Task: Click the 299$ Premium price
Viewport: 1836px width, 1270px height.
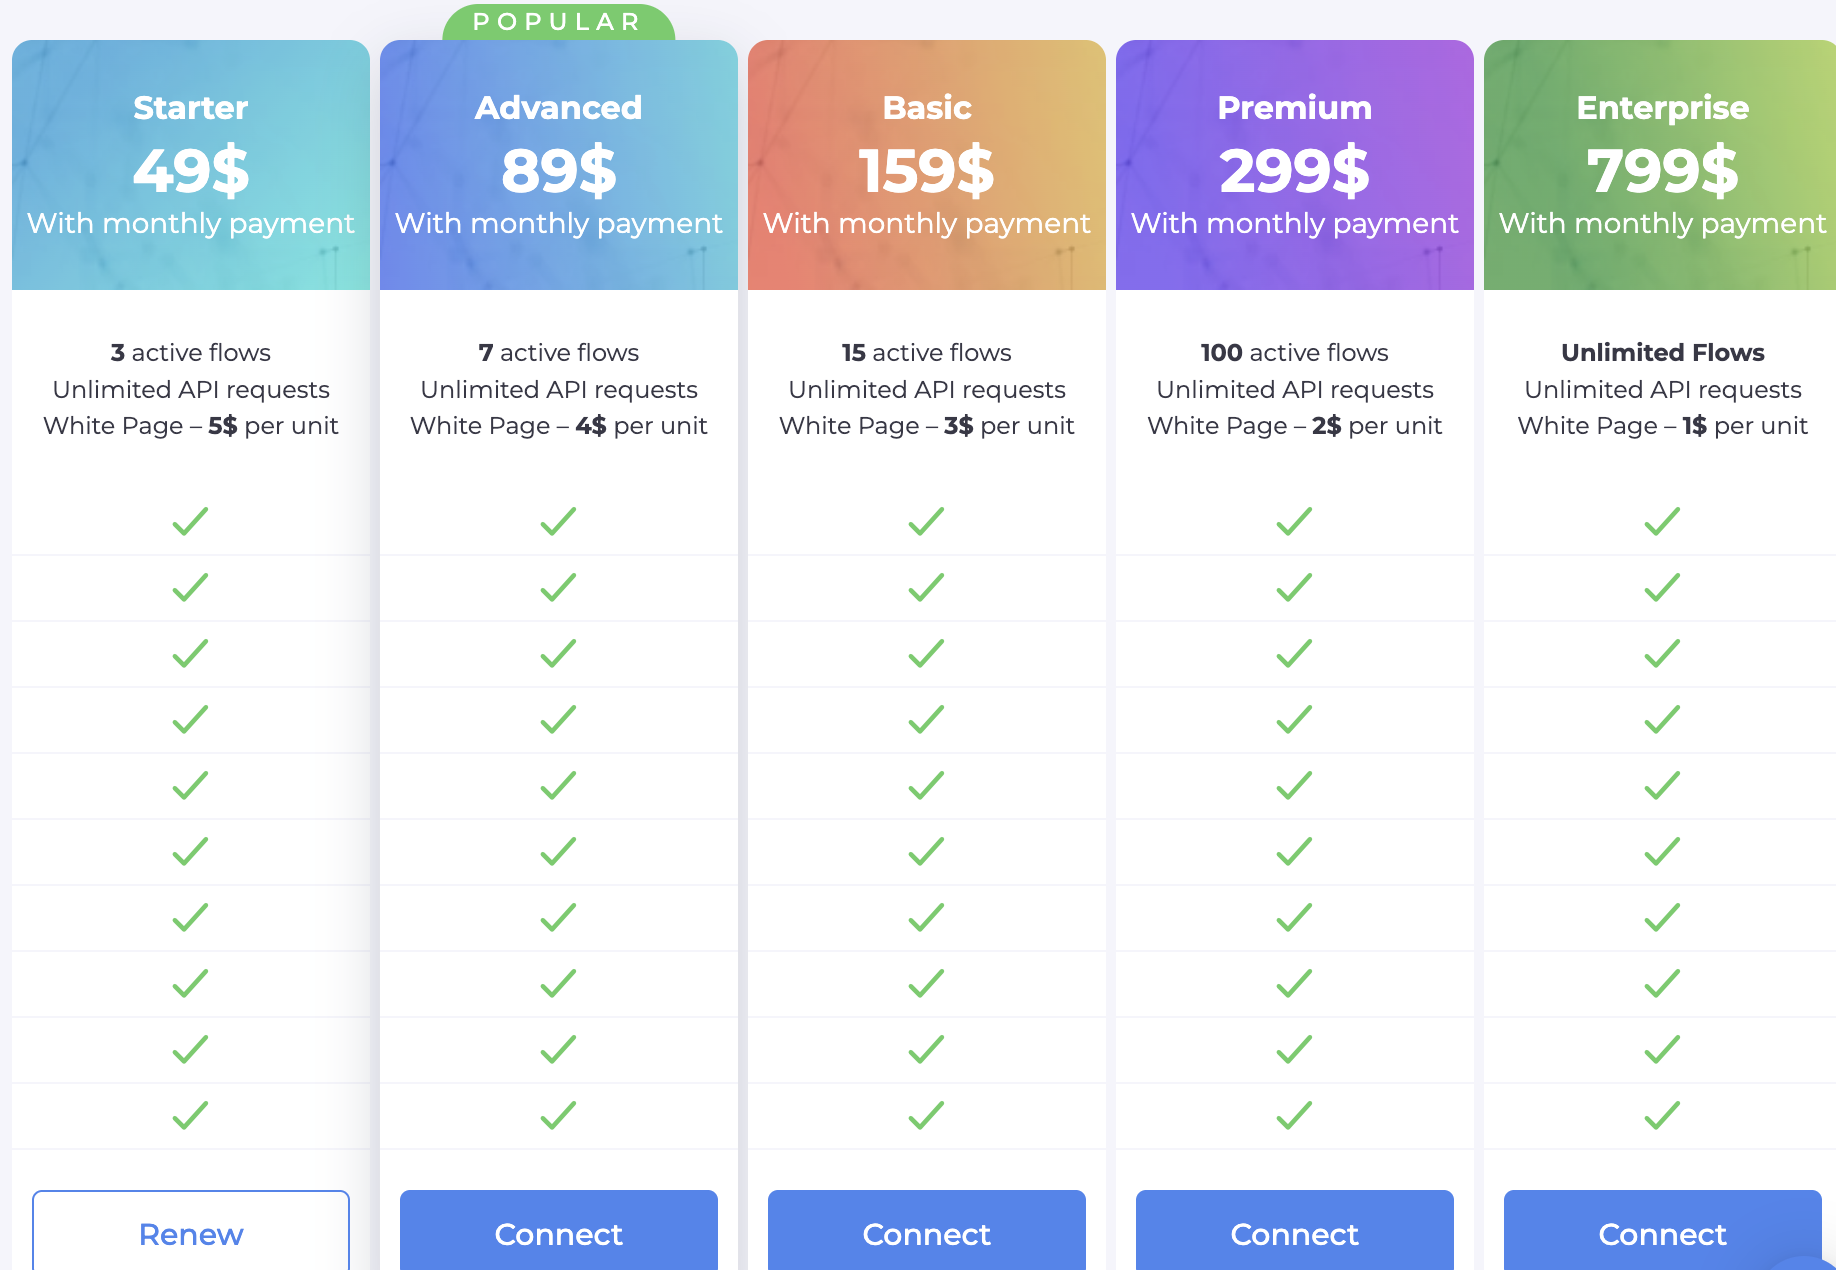Action: pos(1294,170)
